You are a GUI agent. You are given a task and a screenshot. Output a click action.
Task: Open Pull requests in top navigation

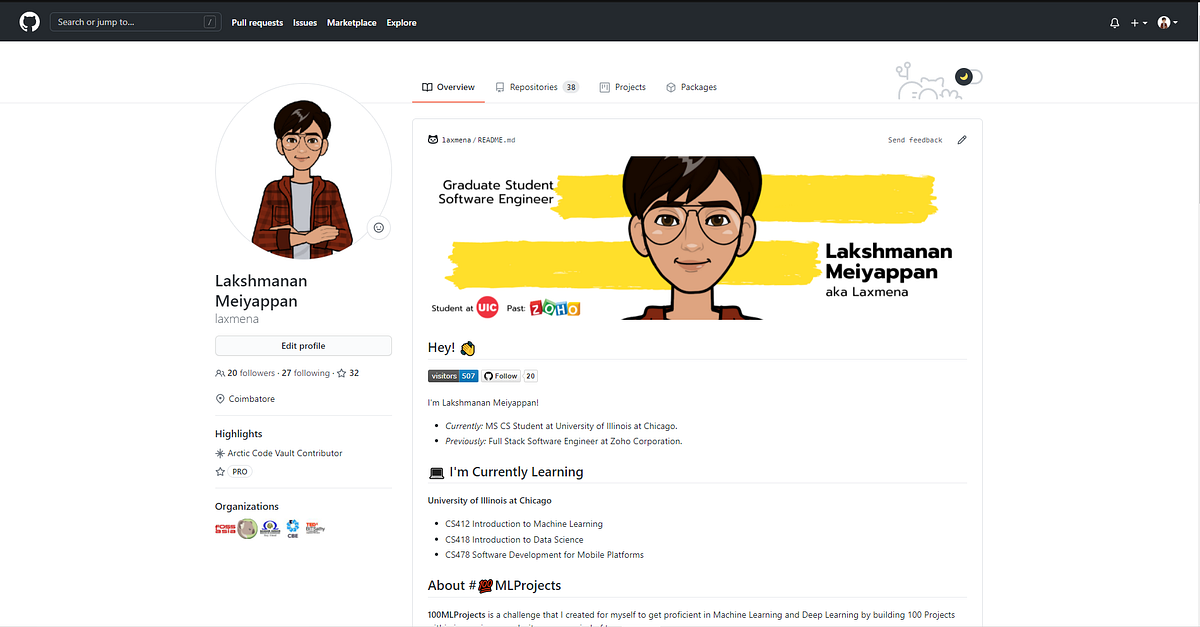point(257,22)
